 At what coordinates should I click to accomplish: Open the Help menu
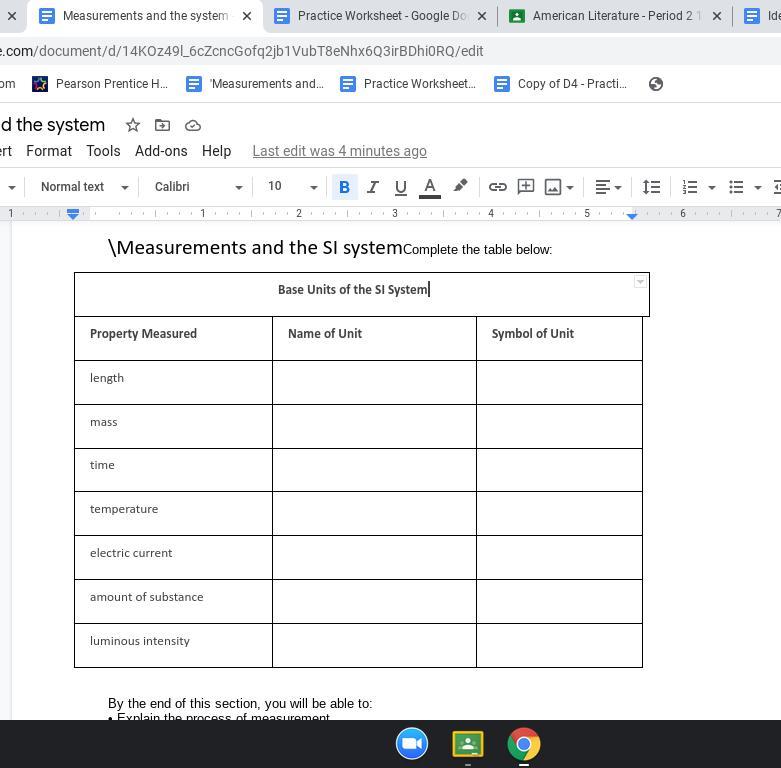tap(216, 151)
